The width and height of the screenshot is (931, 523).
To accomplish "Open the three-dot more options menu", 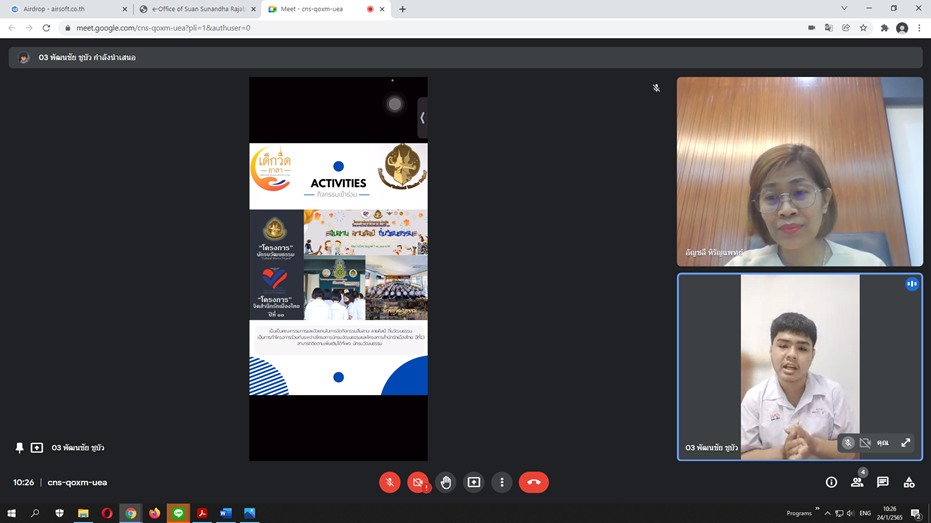I will pos(502,482).
